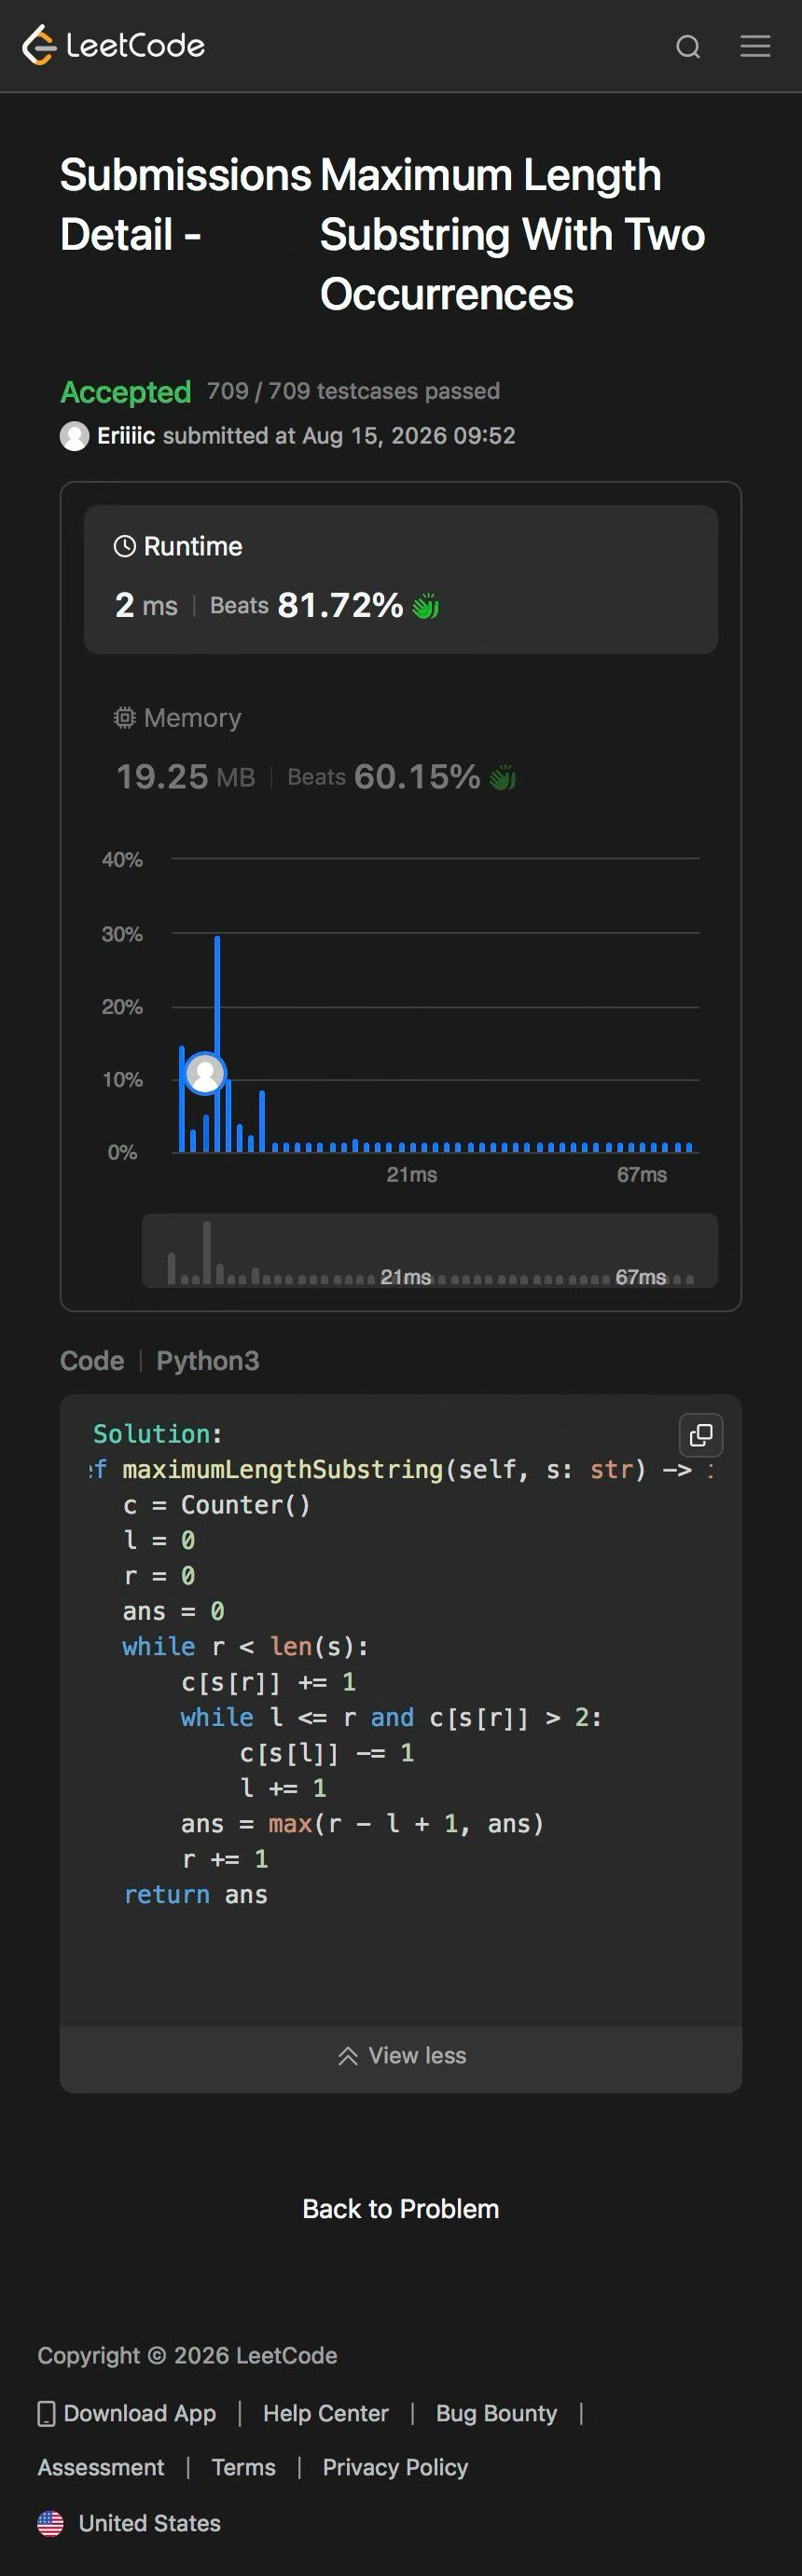The height and width of the screenshot is (2576, 802).
Task: Click the user avatar marker on chart
Action: (205, 1074)
